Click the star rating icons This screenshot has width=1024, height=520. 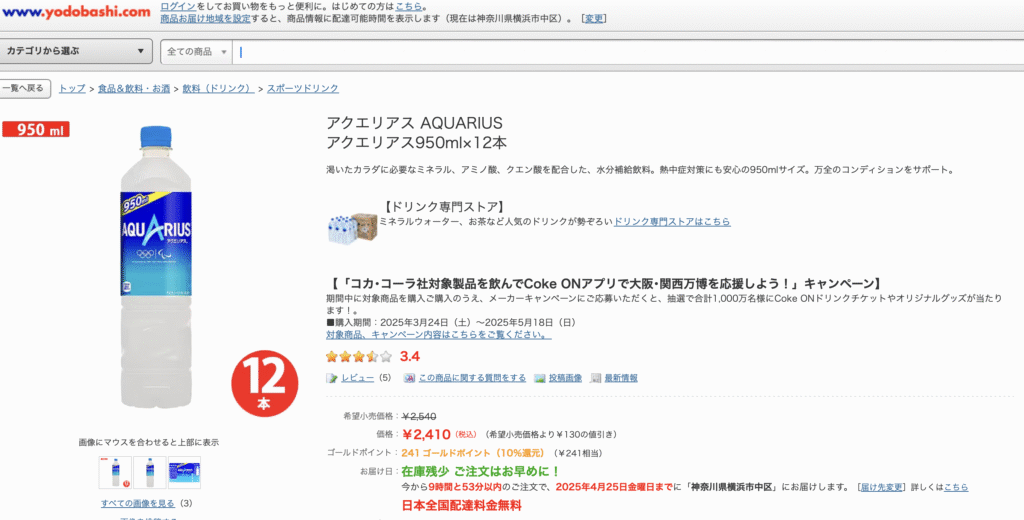coord(359,357)
